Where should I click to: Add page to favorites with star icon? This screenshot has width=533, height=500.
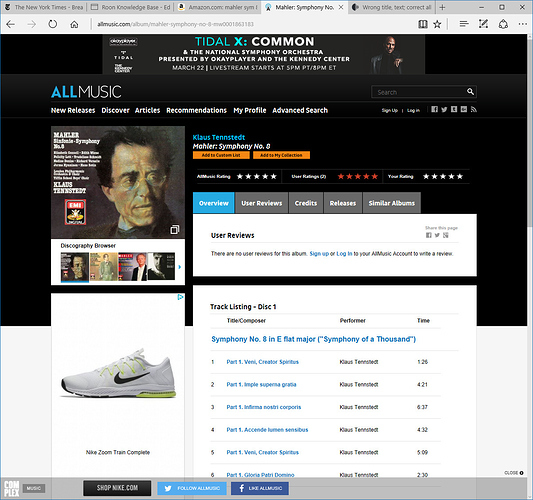[437, 24]
